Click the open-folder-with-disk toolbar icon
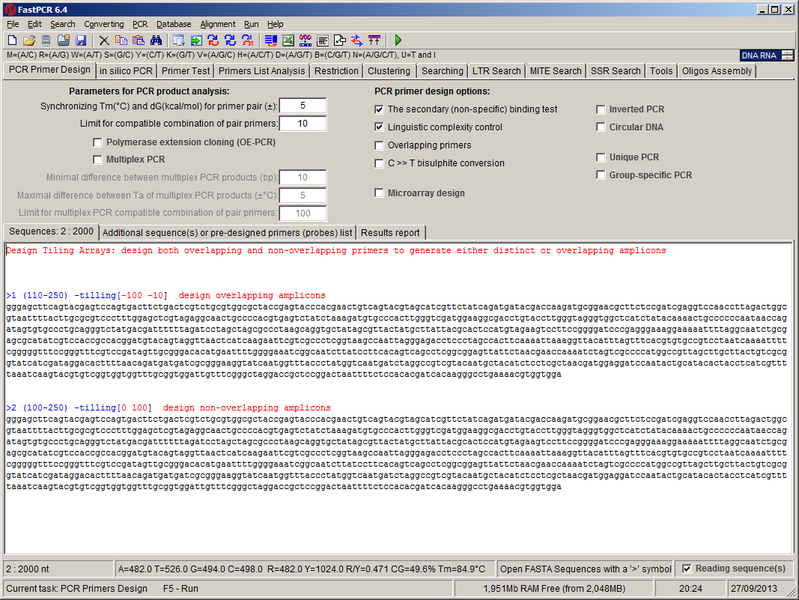Viewport: 799px width, 600px height. point(64,40)
